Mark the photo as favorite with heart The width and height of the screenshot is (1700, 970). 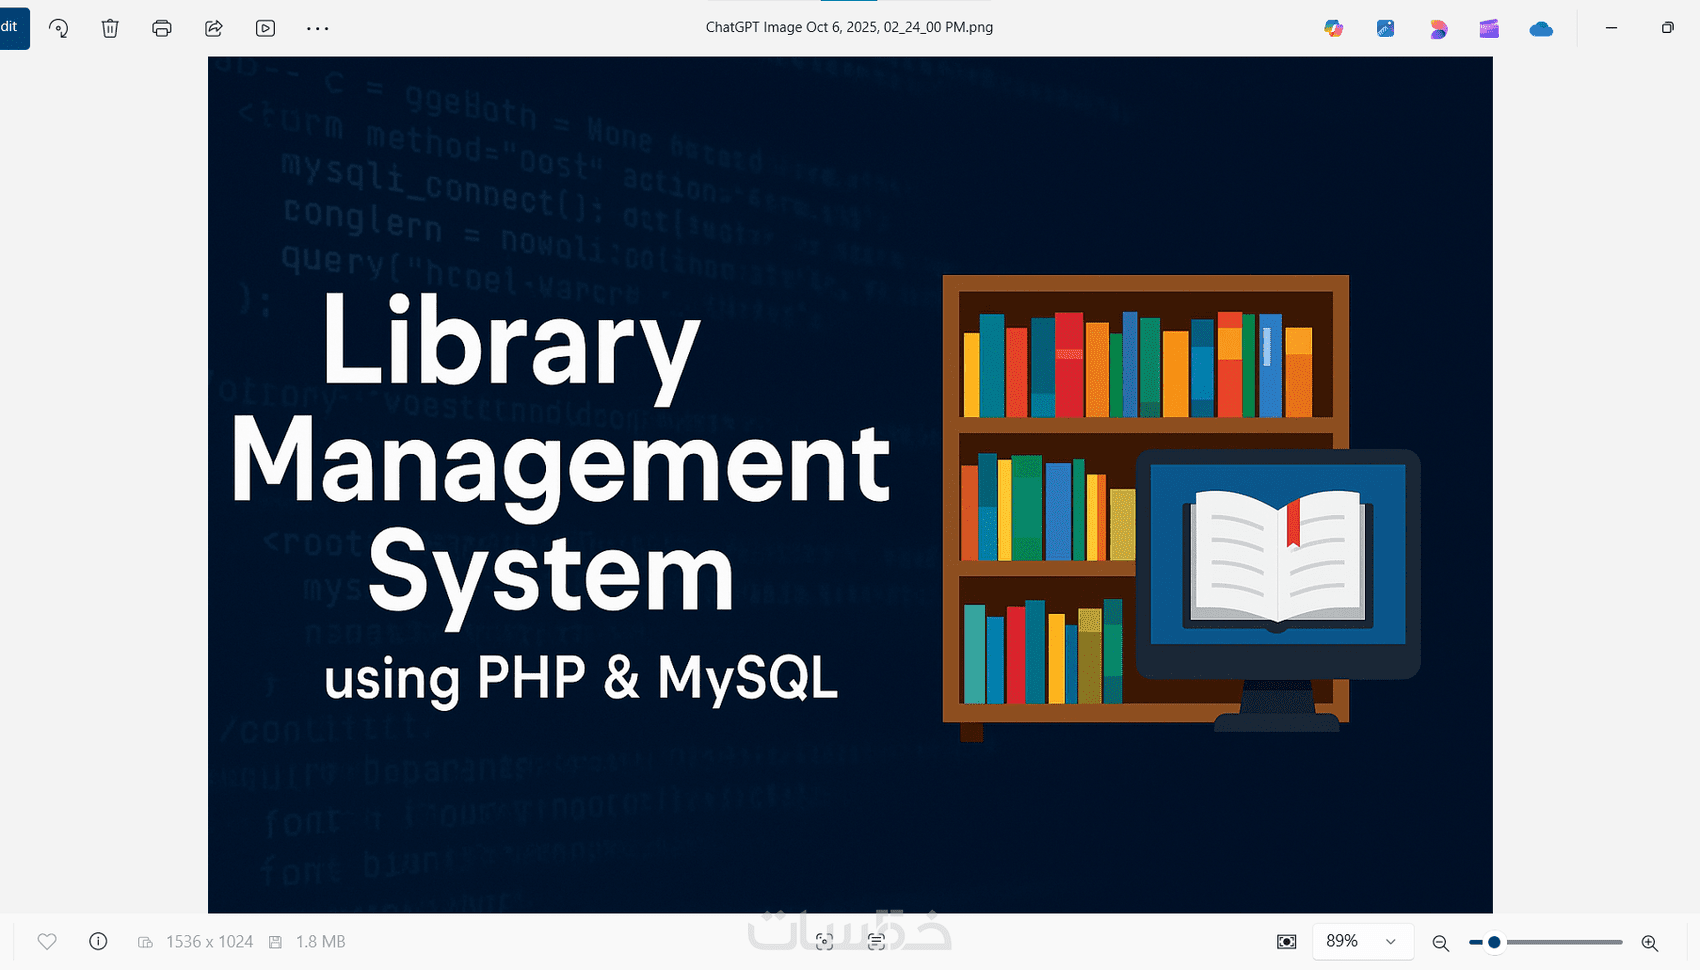click(x=47, y=941)
